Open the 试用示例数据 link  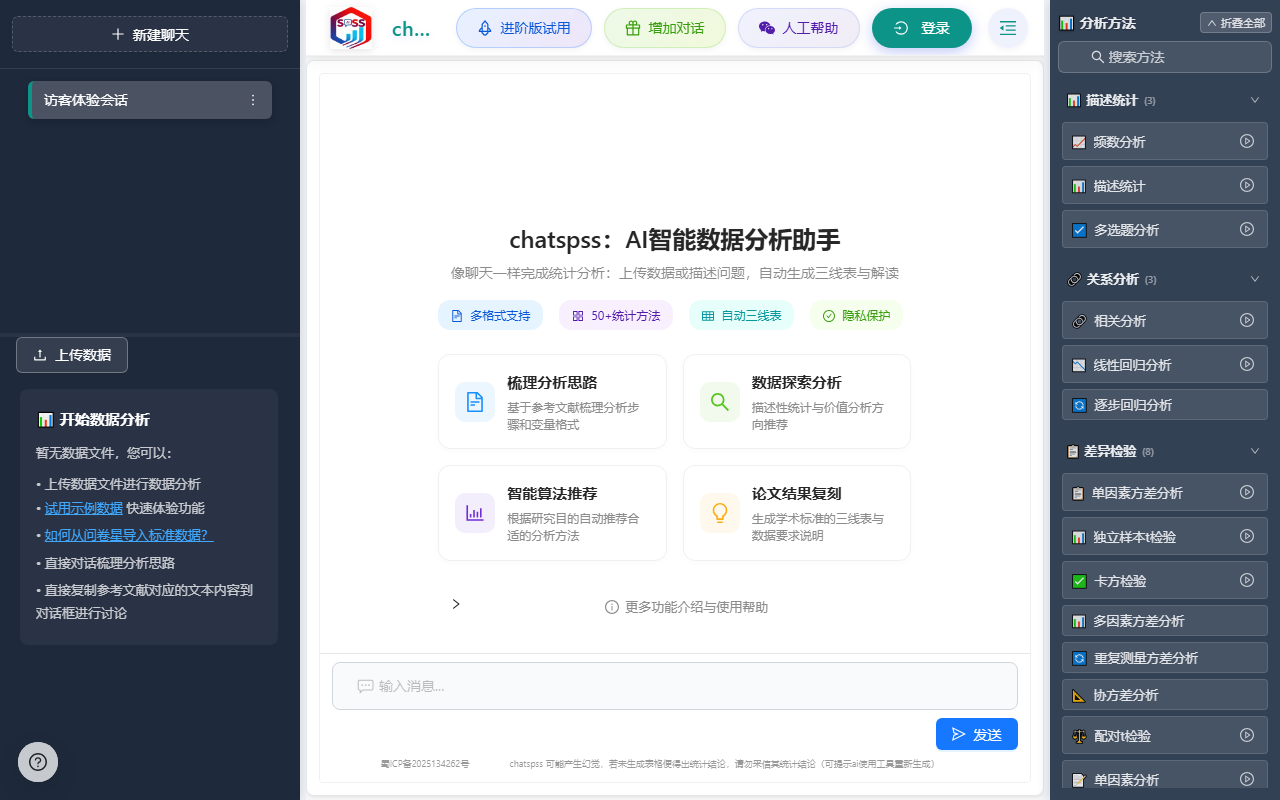[x=84, y=508]
